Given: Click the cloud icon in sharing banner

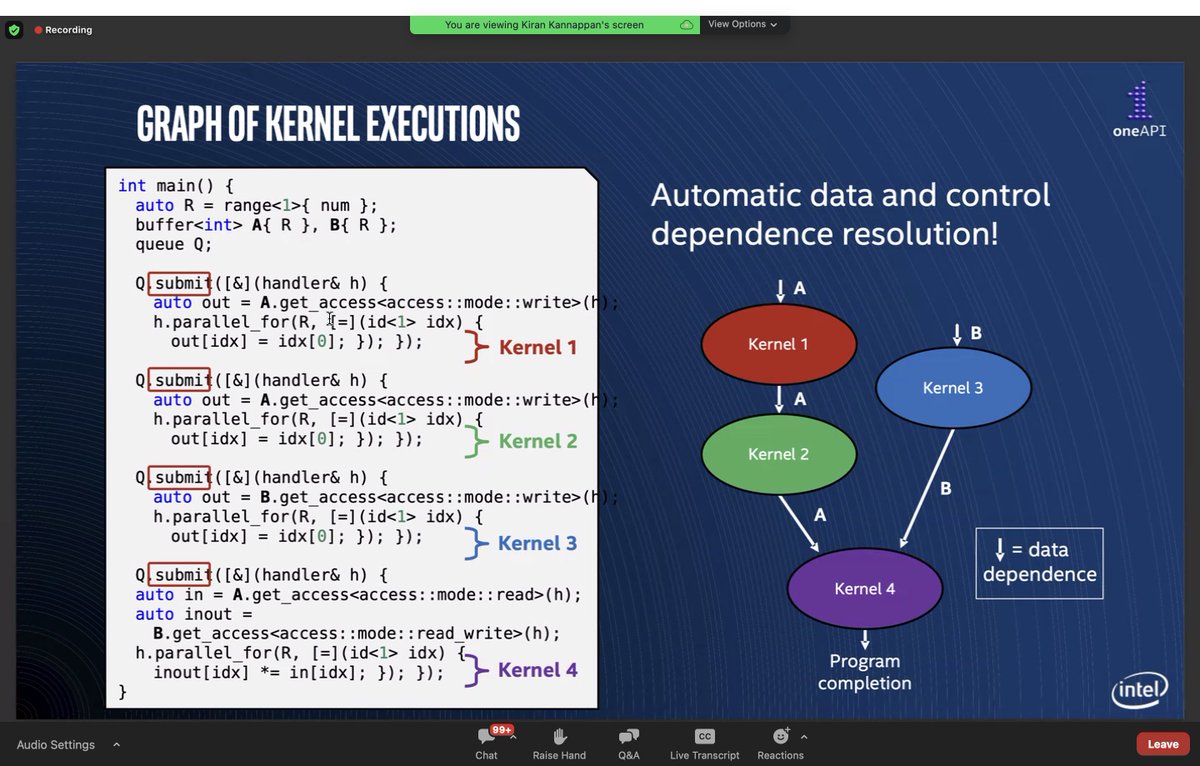Looking at the screenshot, I should 687,24.
